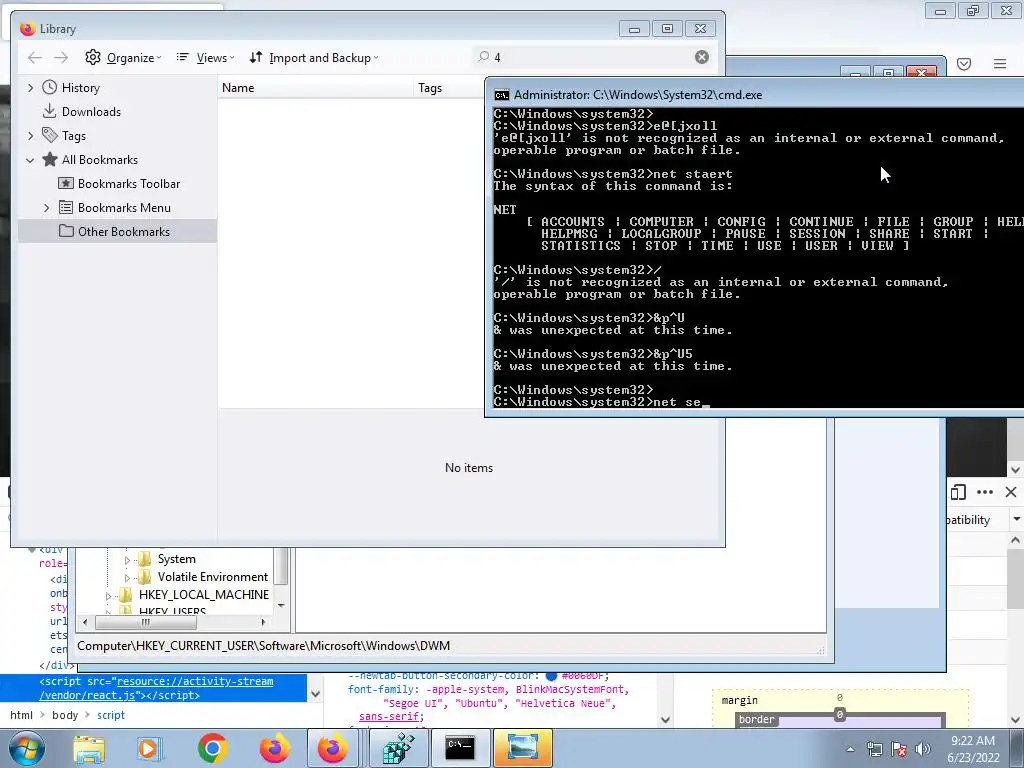Sort by the Tags column header

tap(449, 88)
